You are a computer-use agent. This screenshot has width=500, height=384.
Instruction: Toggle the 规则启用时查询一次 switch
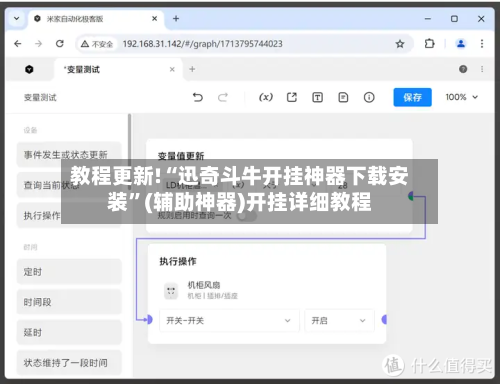(x=247, y=216)
